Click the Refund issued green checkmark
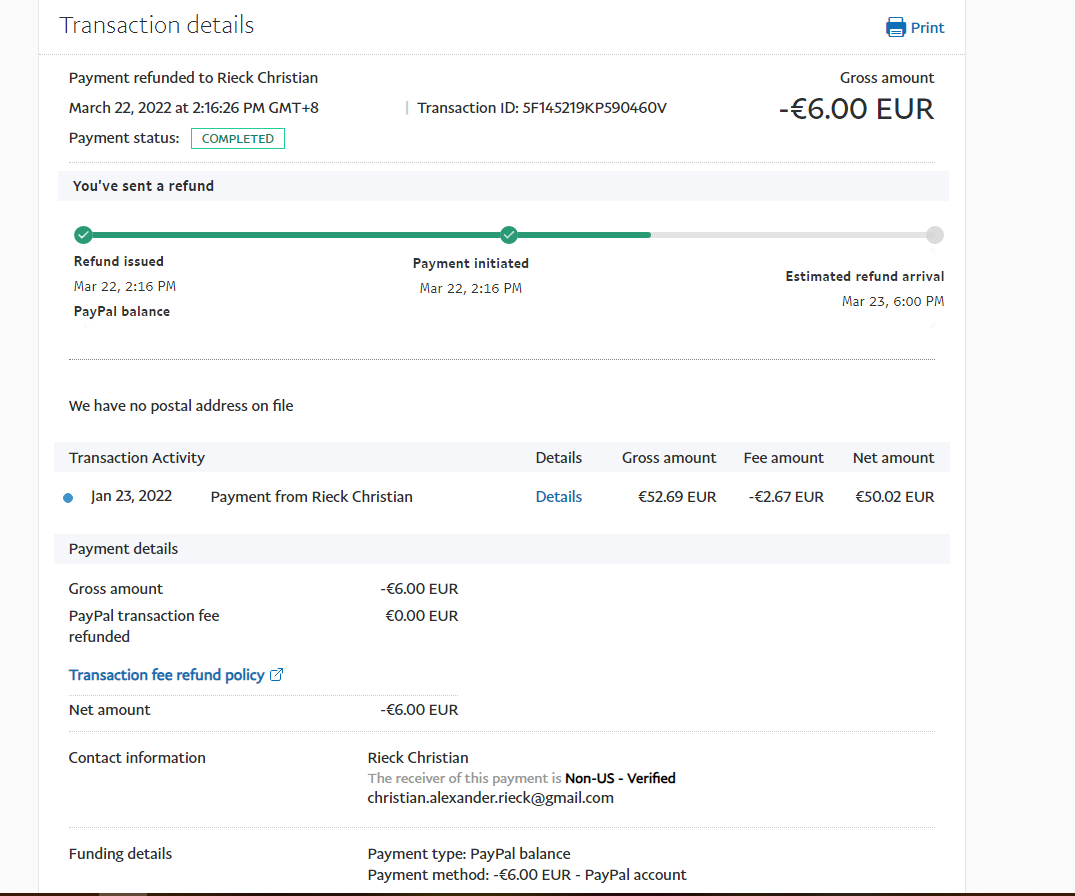Image resolution: width=1075 pixels, height=896 pixels. click(83, 235)
